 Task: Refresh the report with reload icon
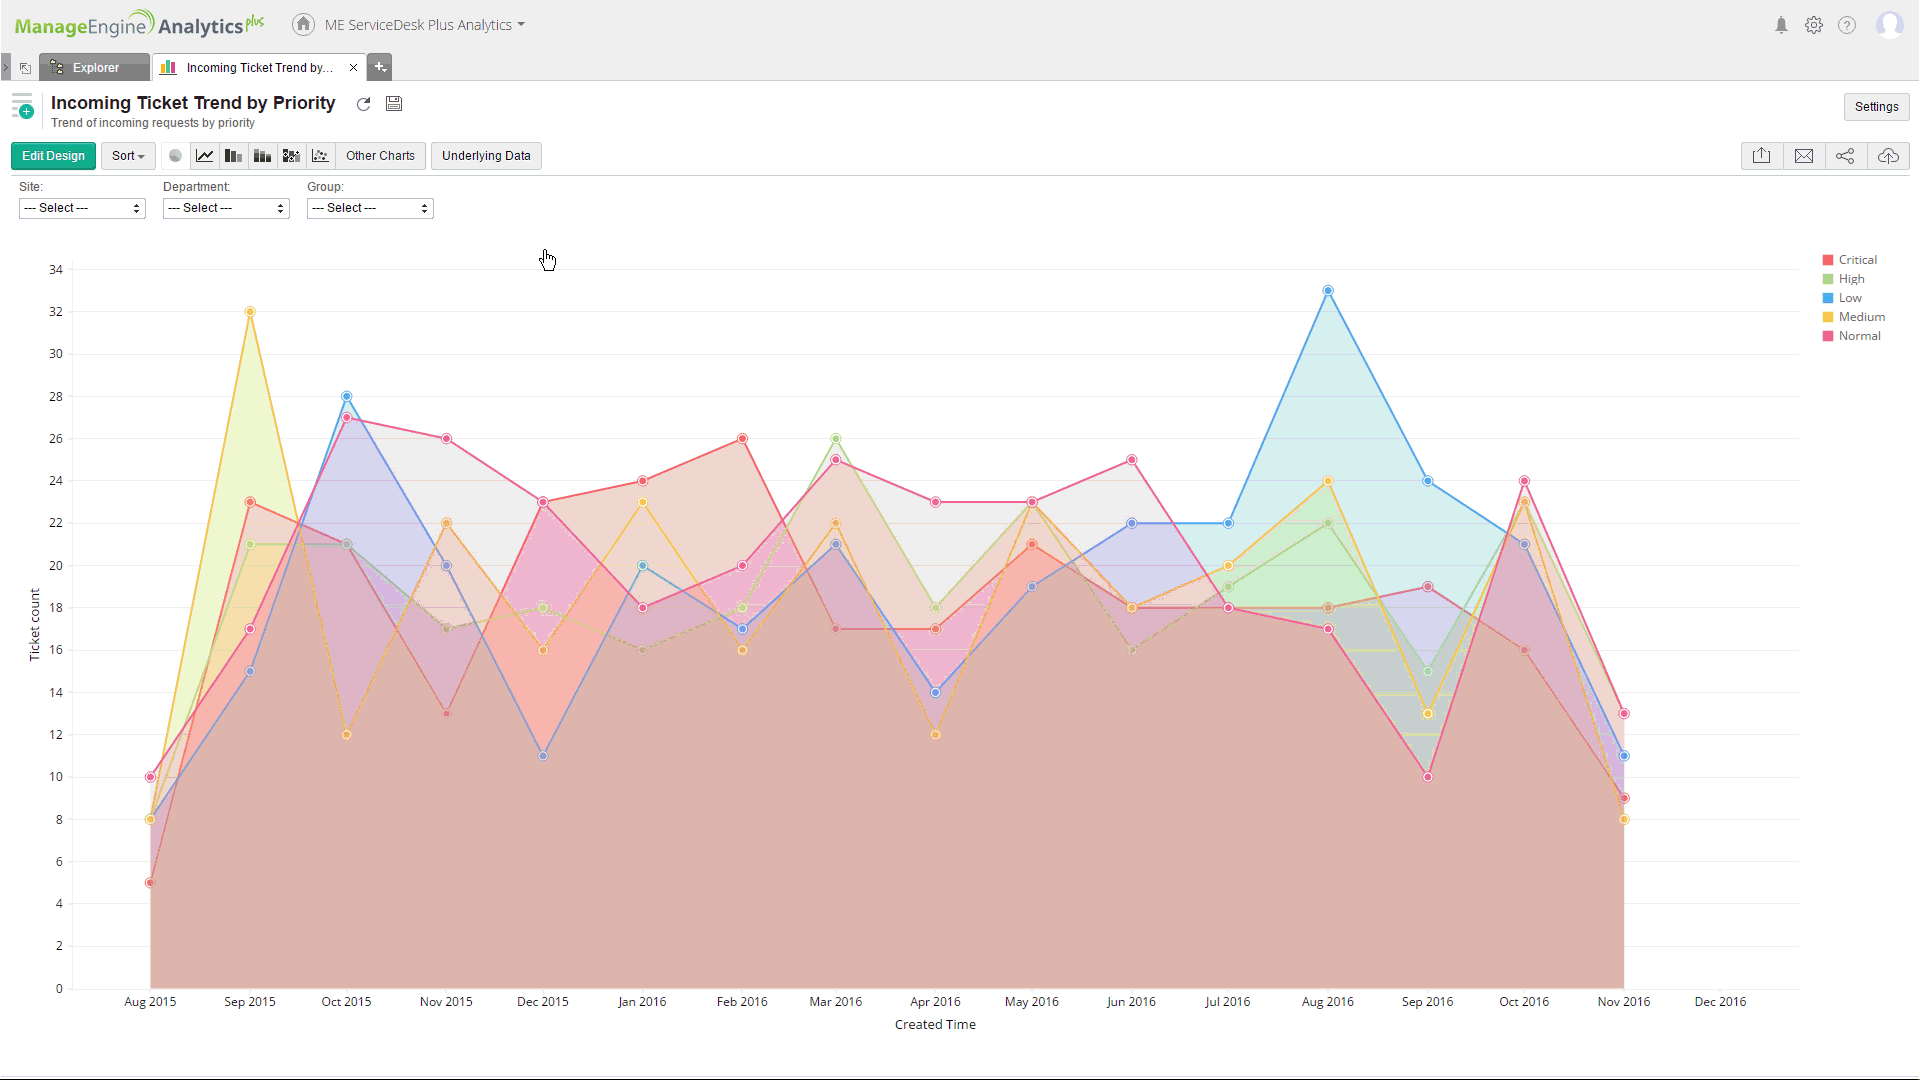point(364,104)
